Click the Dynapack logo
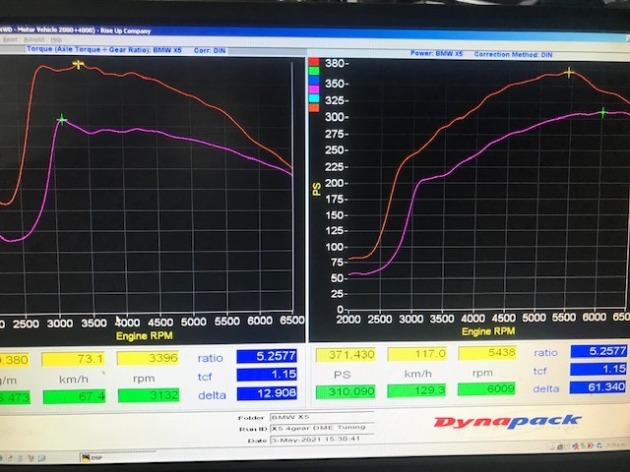The image size is (630, 472). 507,422
